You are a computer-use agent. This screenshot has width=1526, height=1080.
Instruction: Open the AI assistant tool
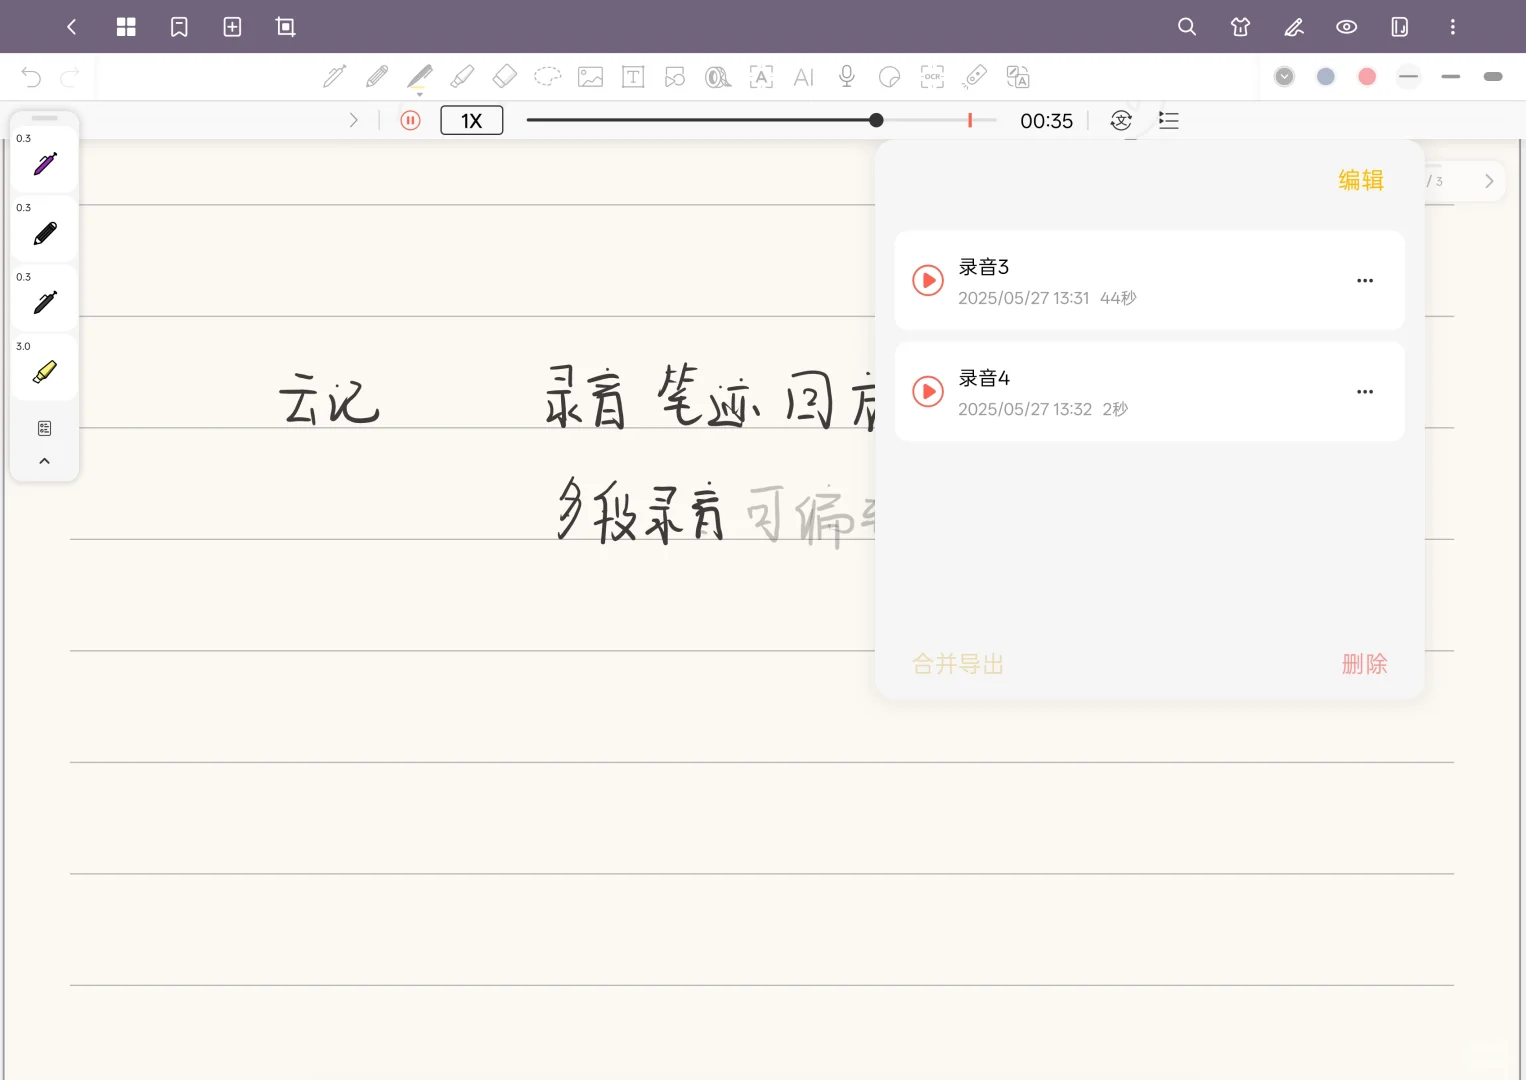point(804,77)
